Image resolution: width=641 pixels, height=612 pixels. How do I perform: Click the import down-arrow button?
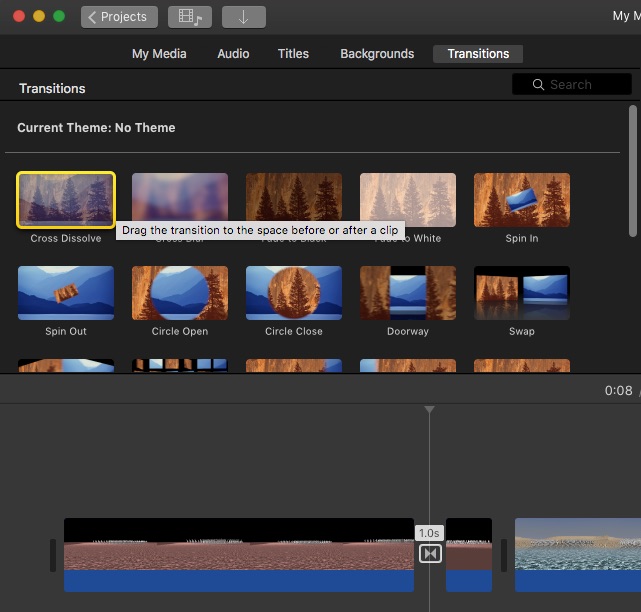(x=244, y=17)
